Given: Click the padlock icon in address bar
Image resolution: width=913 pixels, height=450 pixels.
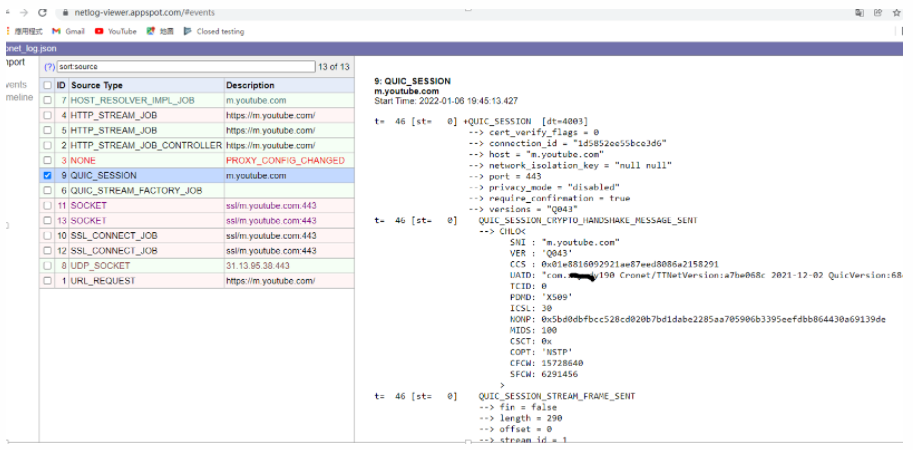Looking at the screenshot, I should [x=66, y=12].
